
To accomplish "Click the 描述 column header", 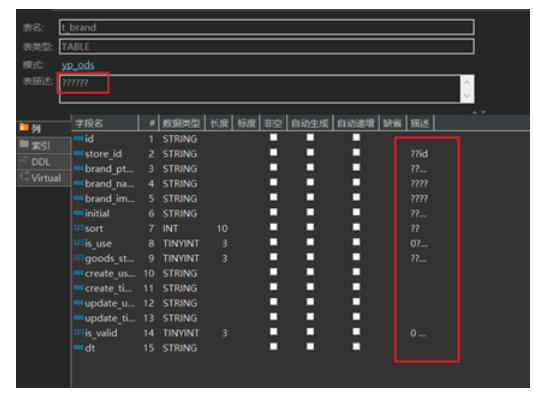I will pyautogui.click(x=420, y=123).
